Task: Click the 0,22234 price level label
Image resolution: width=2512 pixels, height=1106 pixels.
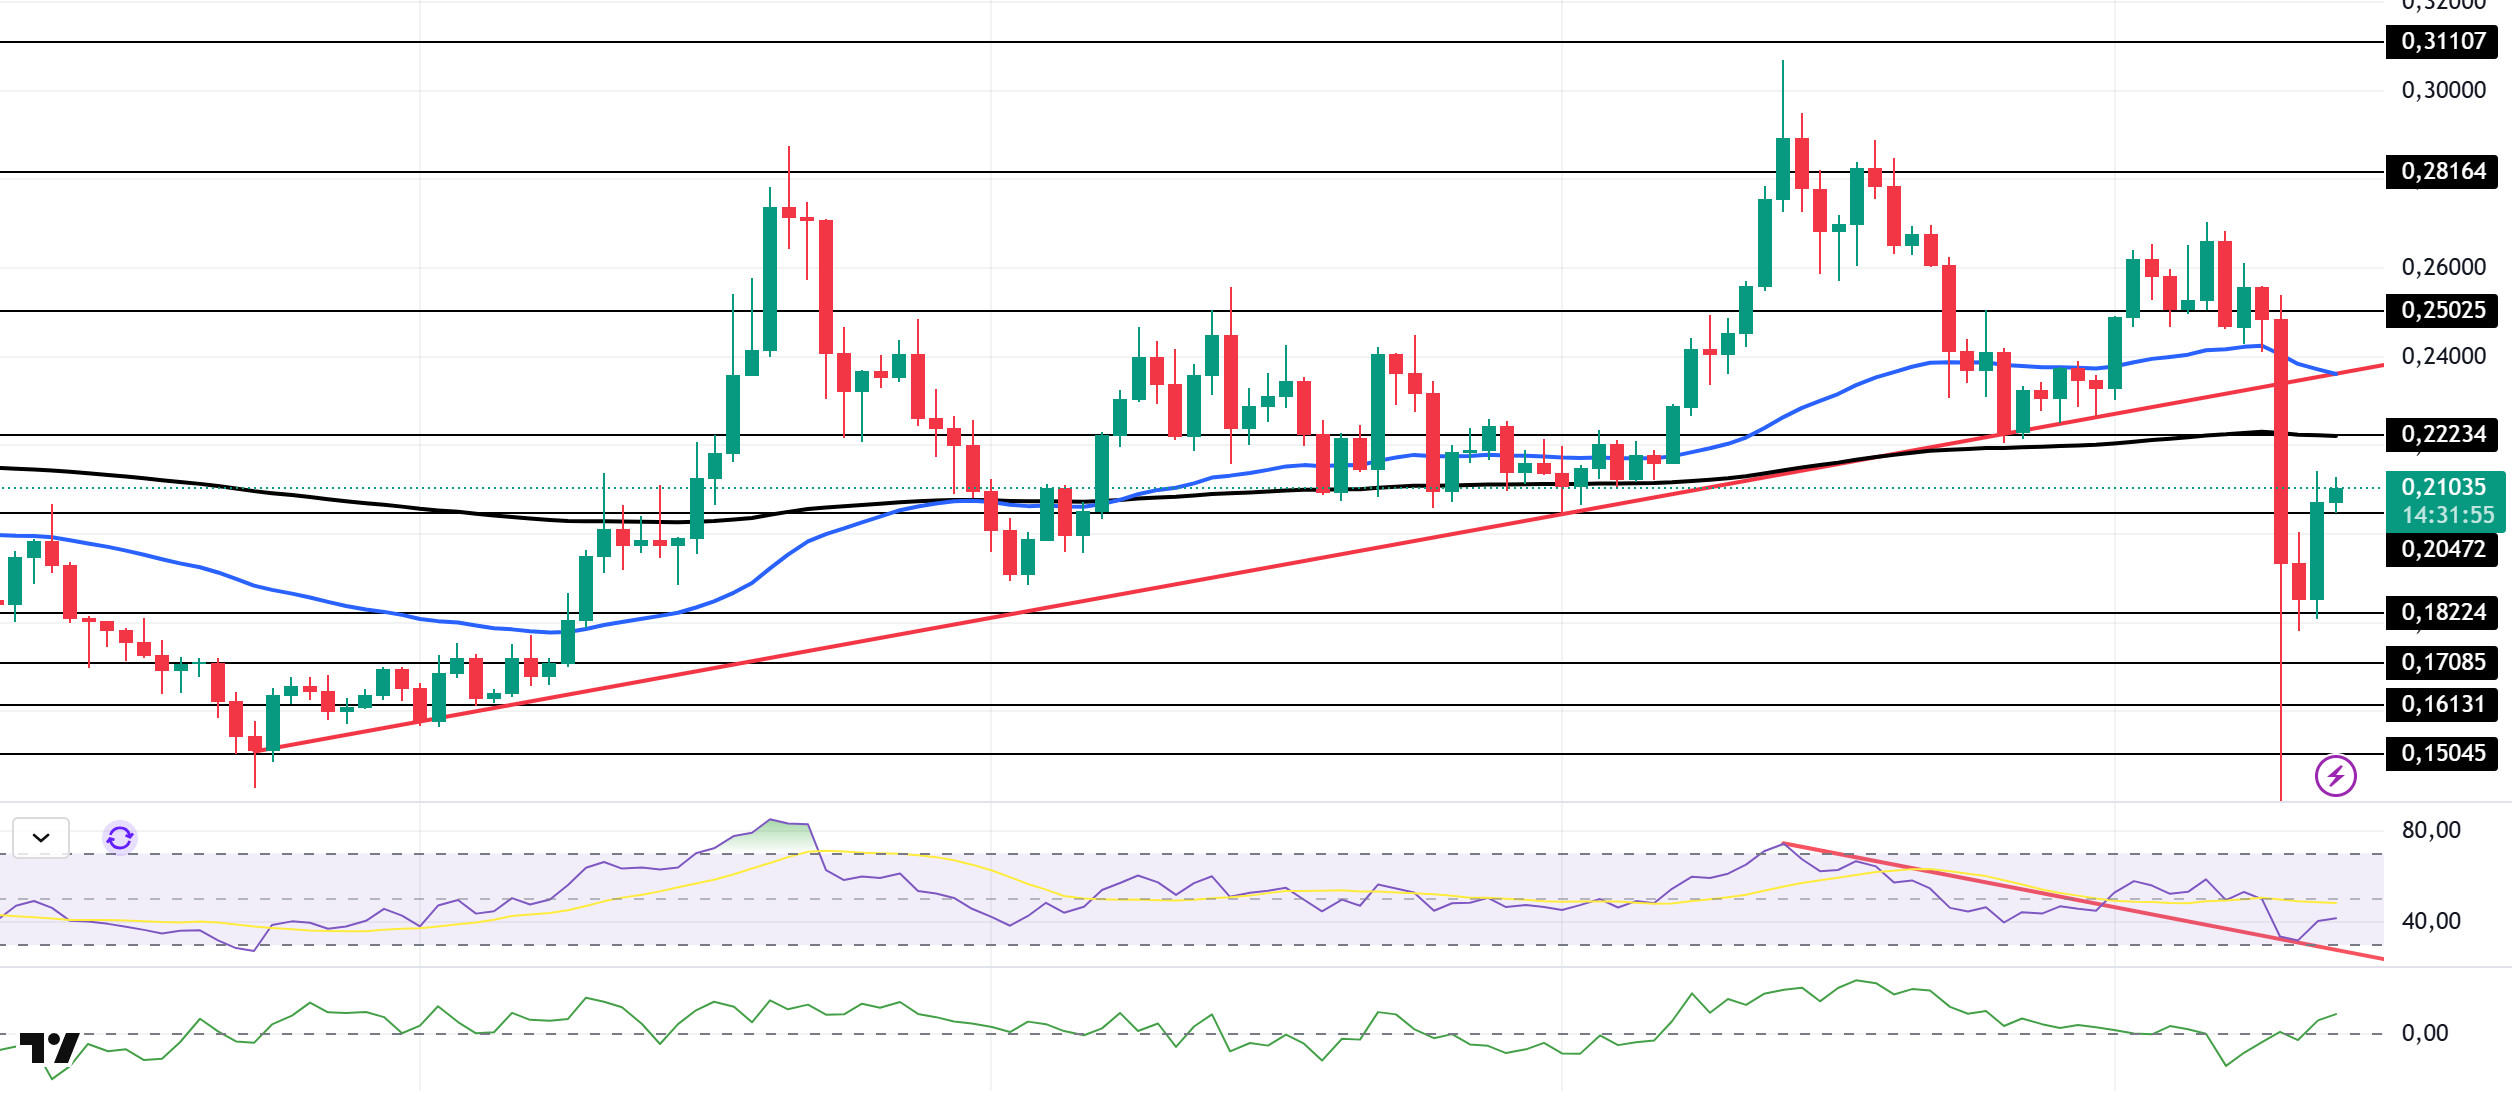Action: point(2442,435)
